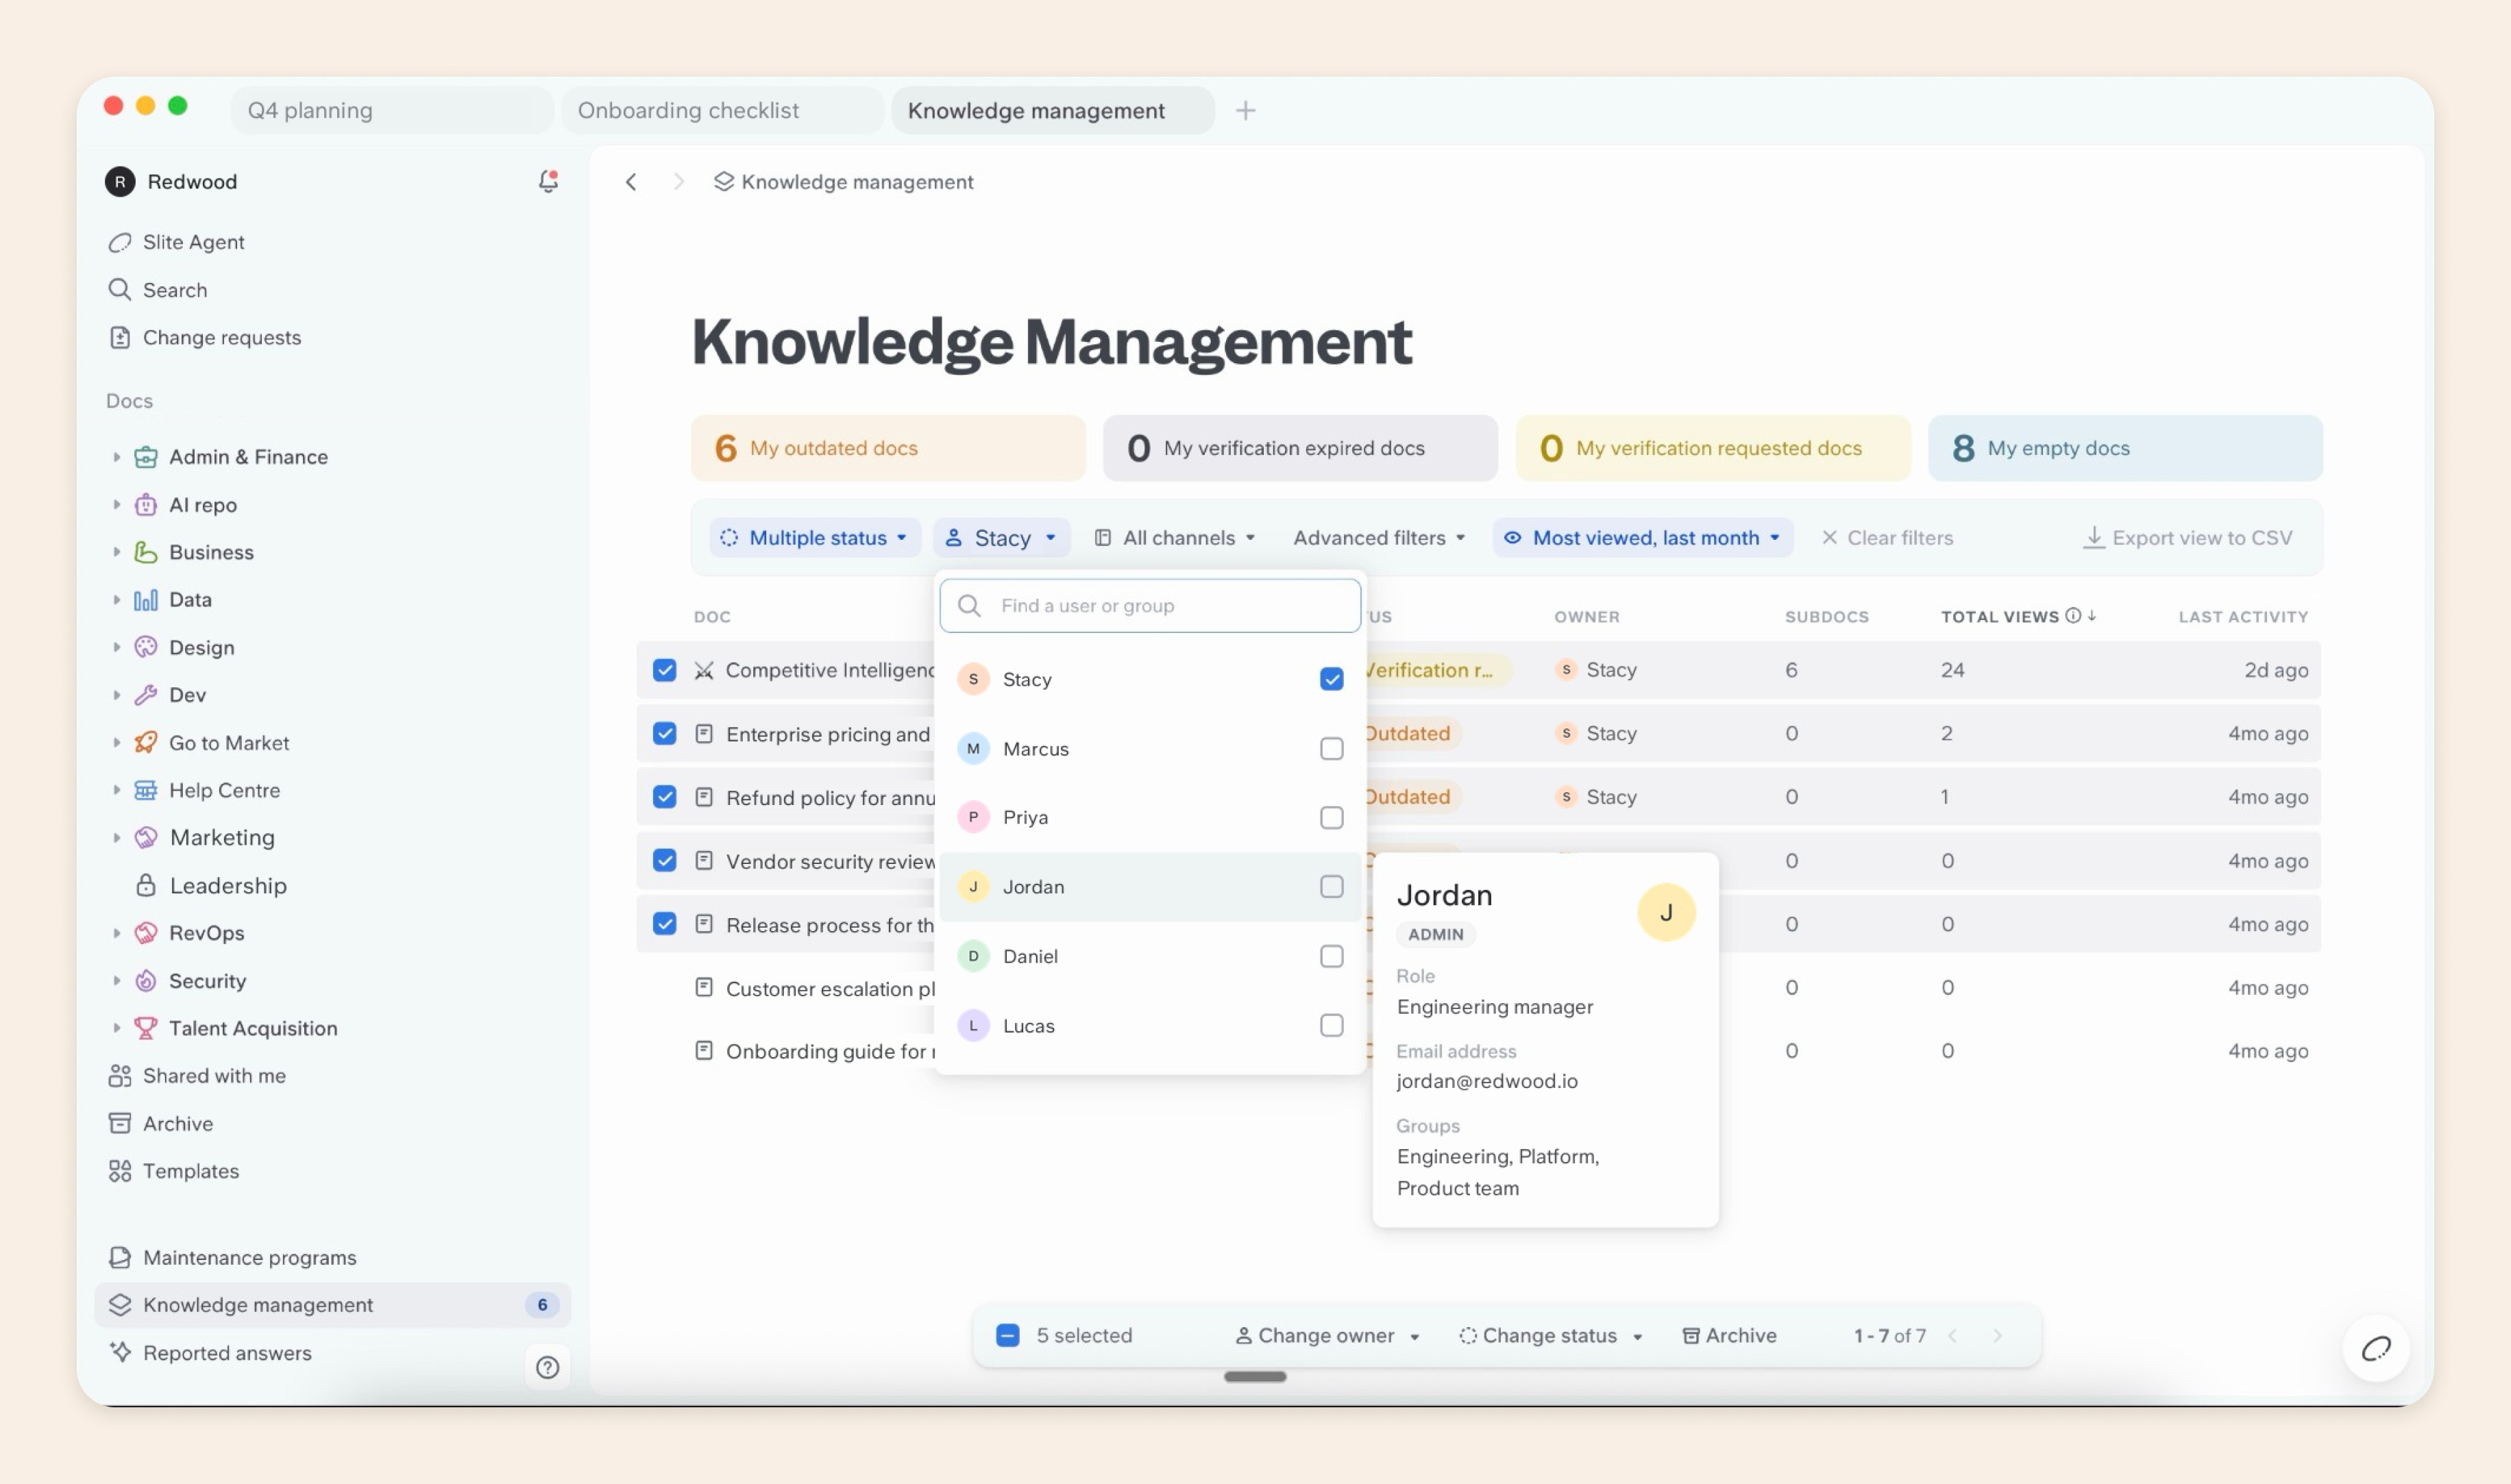This screenshot has height=1484, width=2511.
Task: Sort by the Total views column header
Action: (1999, 617)
